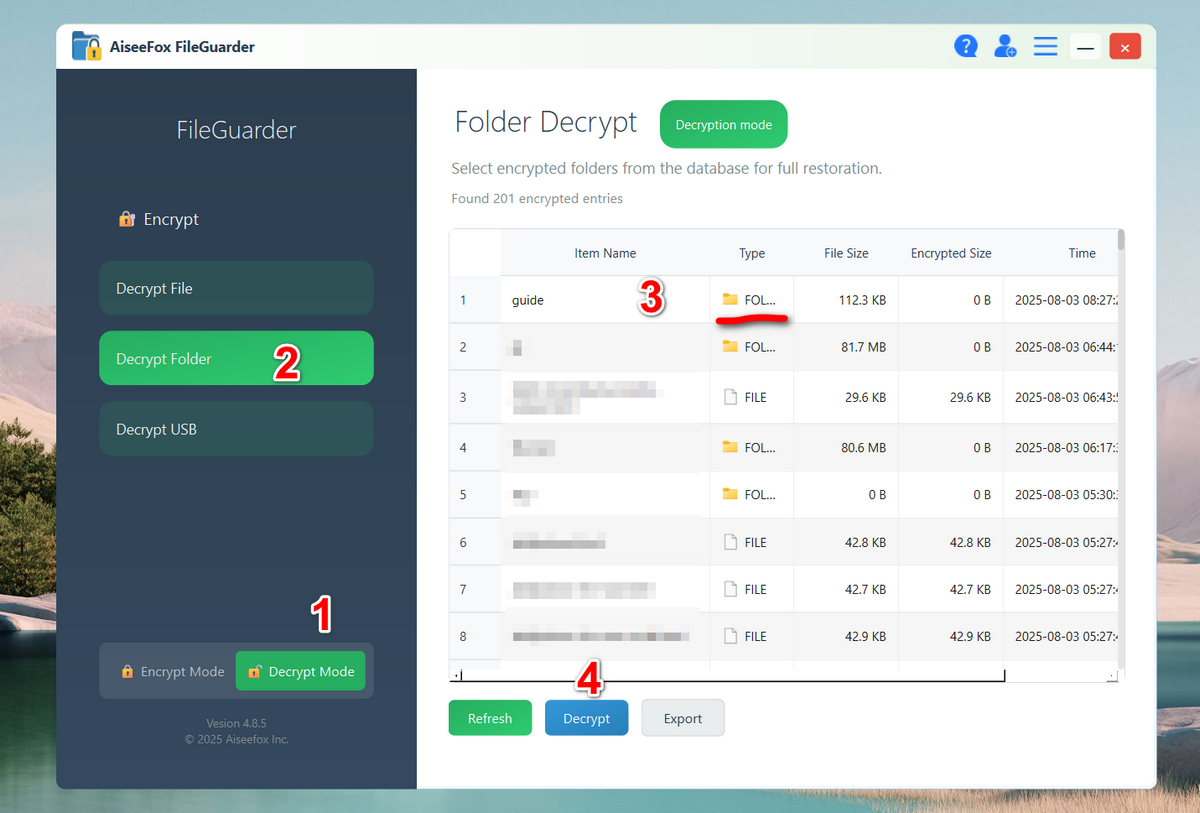Viewport: 1200px width, 813px height.
Task: Click the AiseeFox FileGuarder logo icon
Action: coord(86,45)
